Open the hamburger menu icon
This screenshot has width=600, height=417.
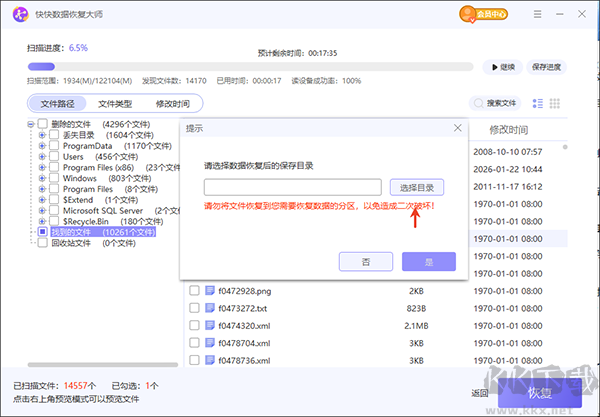(537, 14)
